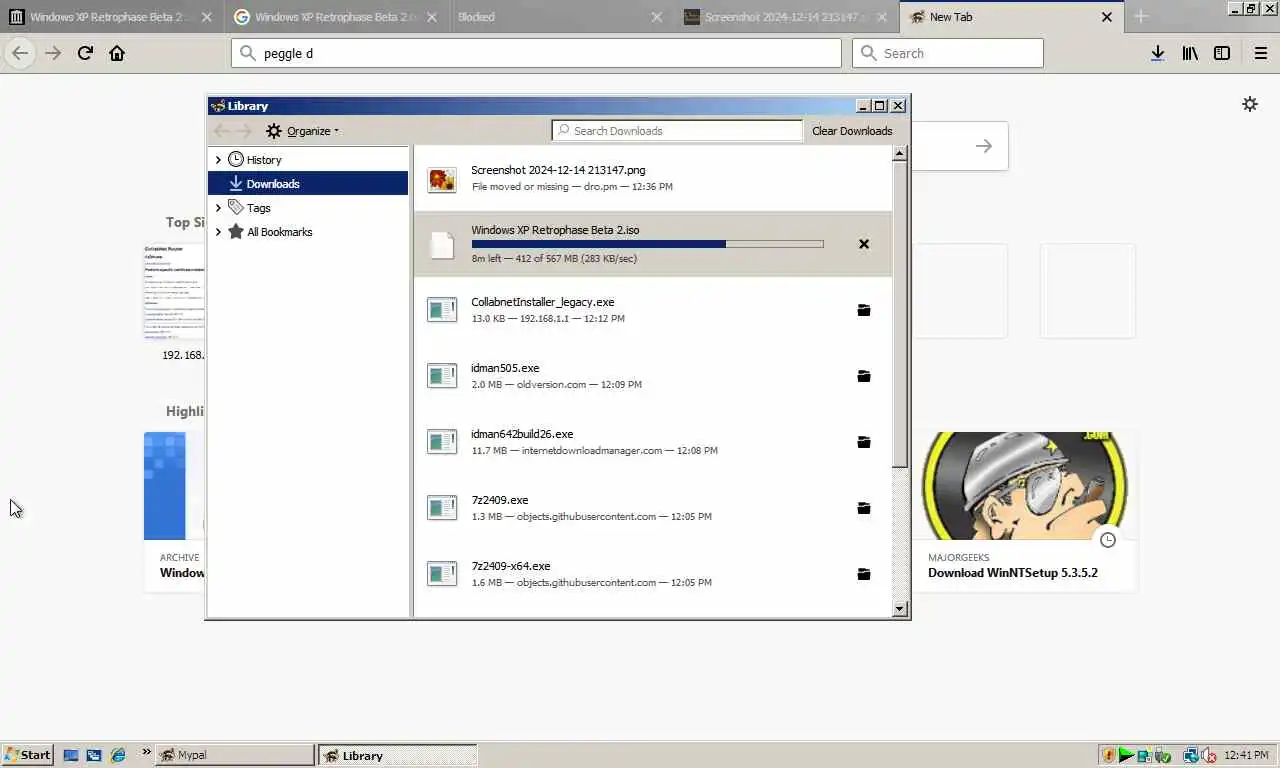Image resolution: width=1280 pixels, height=768 pixels.
Task: Click the orange shield icon in system tray
Action: [1108, 755]
